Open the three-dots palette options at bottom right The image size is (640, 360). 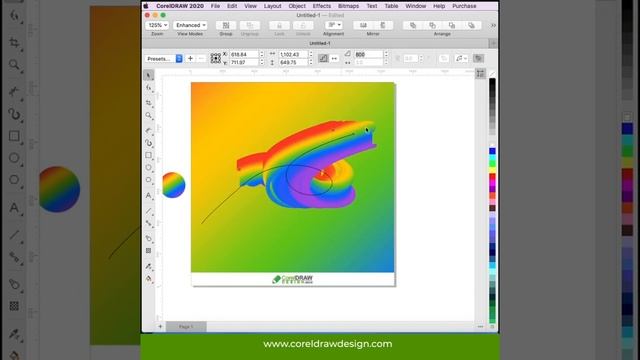pos(480,327)
